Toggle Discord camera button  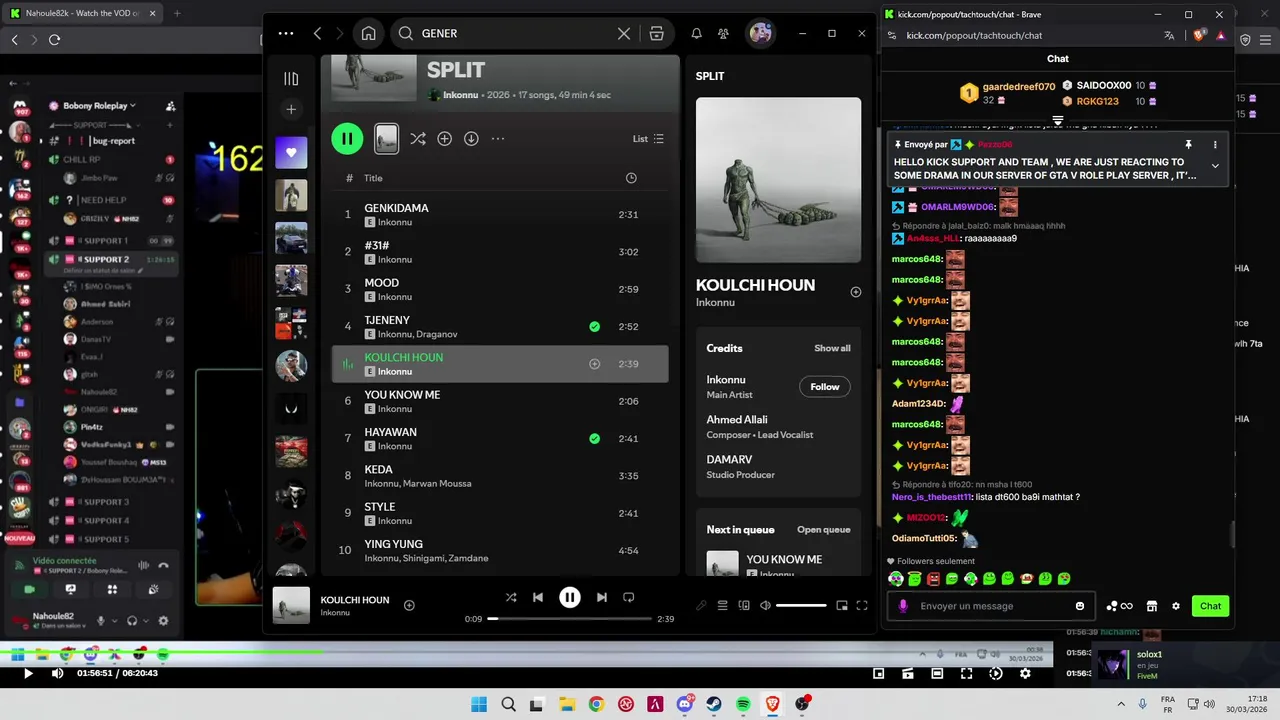(x=29, y=589)
